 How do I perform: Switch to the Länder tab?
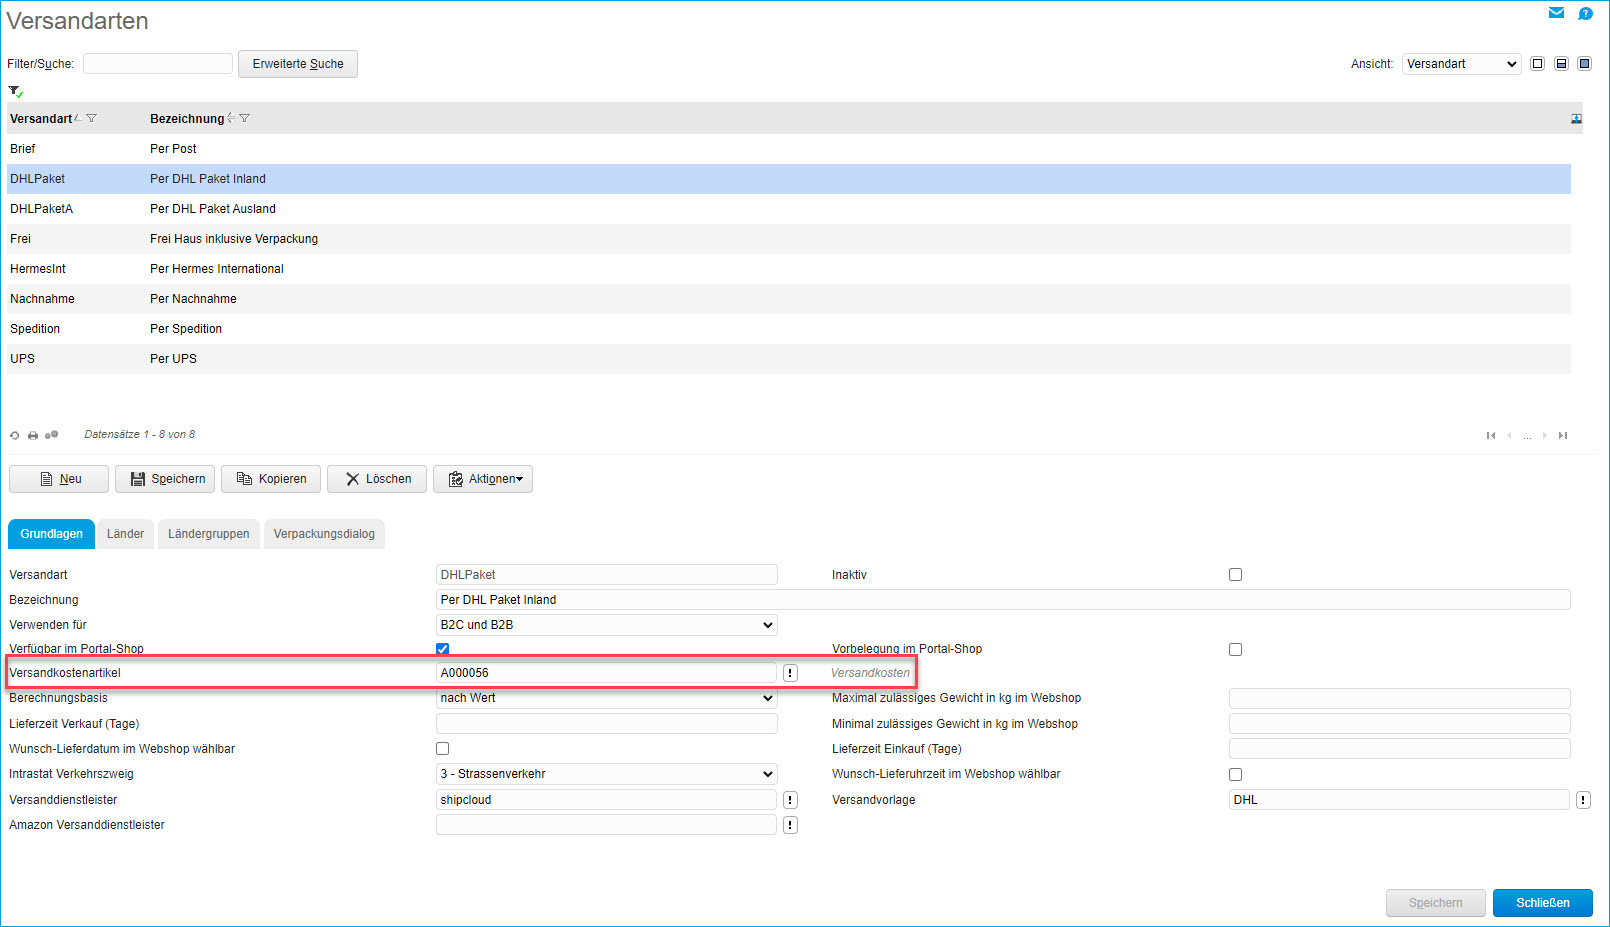click(x=125, y=534)
